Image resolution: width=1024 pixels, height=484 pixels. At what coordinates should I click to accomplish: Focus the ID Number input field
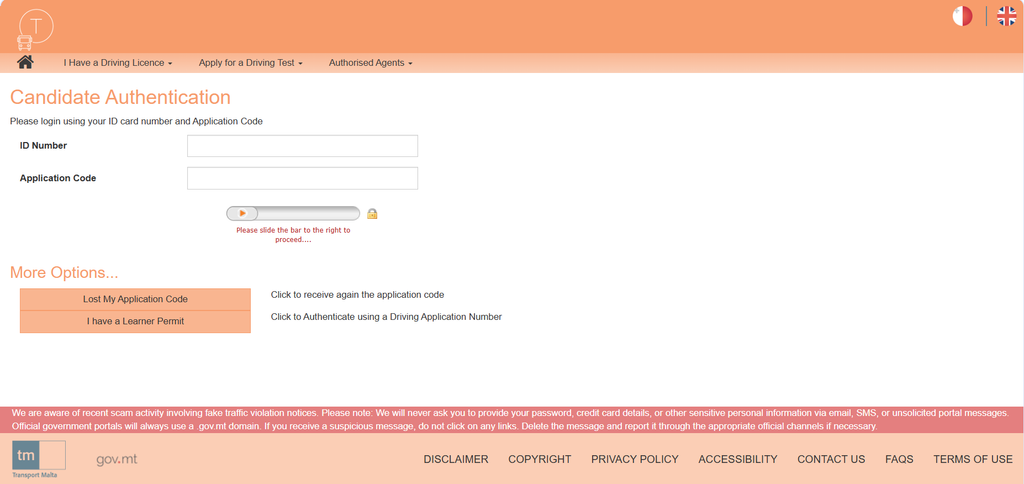click(x=302, y=146)
